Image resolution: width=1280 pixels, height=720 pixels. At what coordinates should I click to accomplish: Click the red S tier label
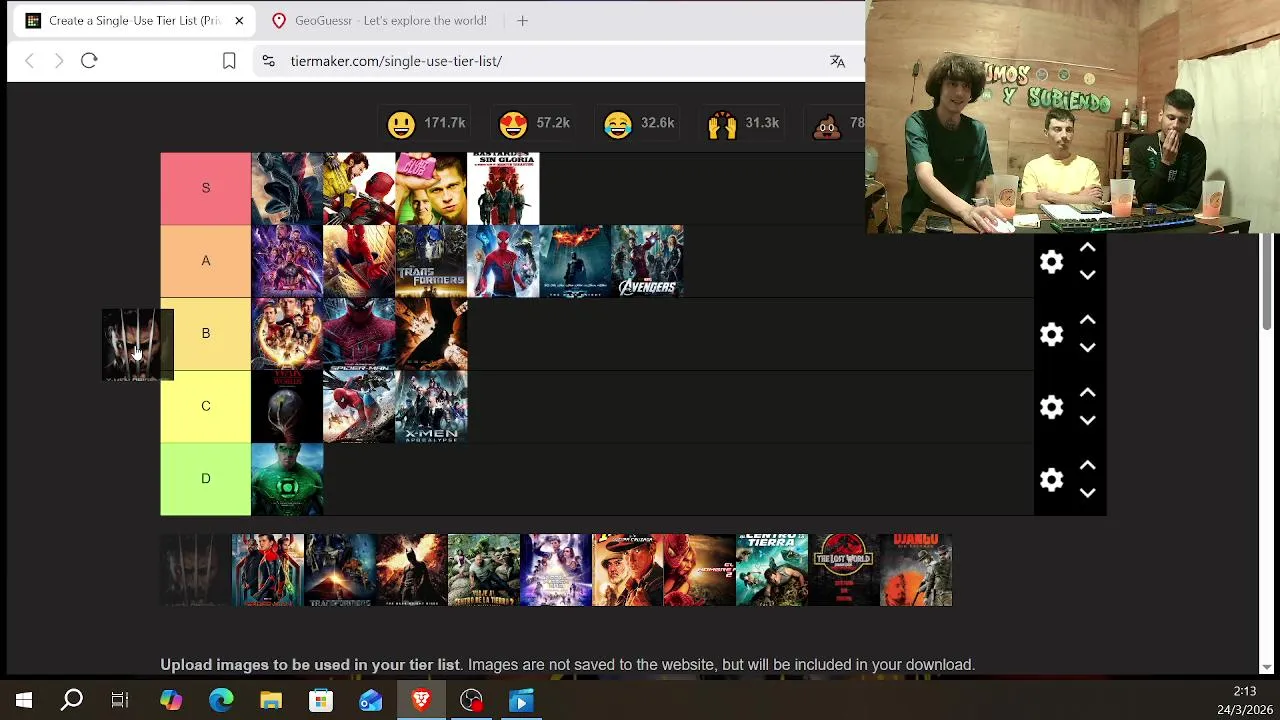coord(205,188)
